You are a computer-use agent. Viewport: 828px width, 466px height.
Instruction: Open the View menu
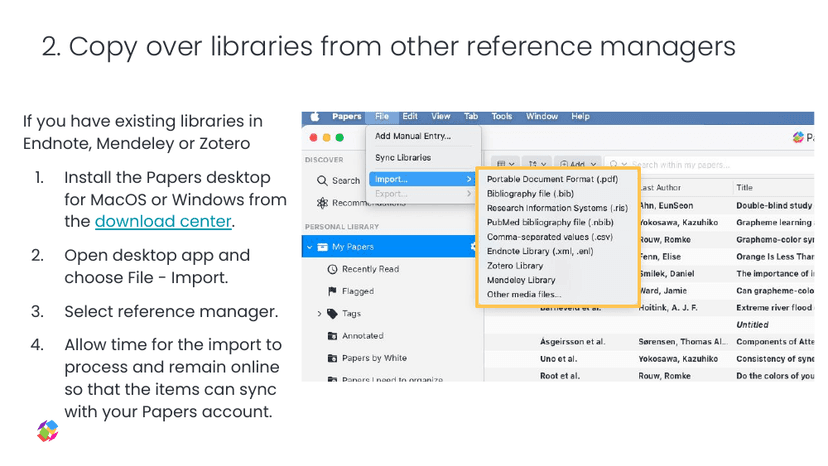coord(440,116)
